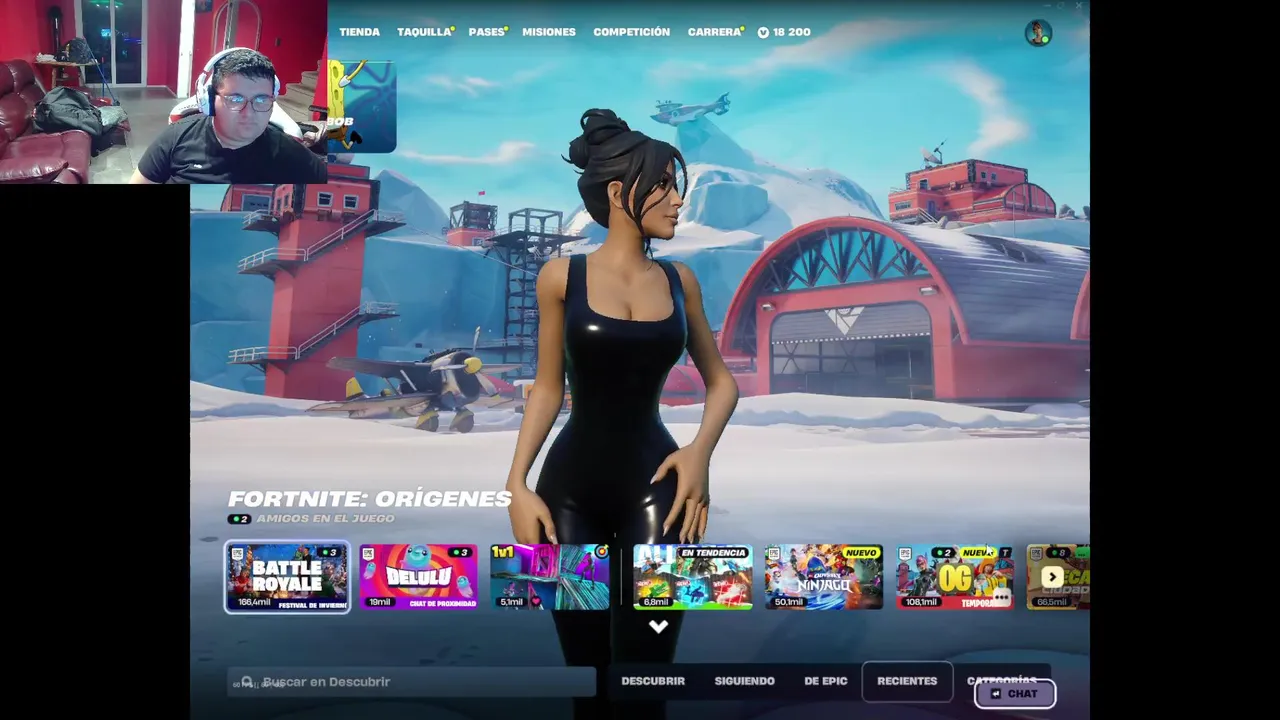Open the Pases tab
Screen dimensions: 1280x720
[x=487, y=32]
